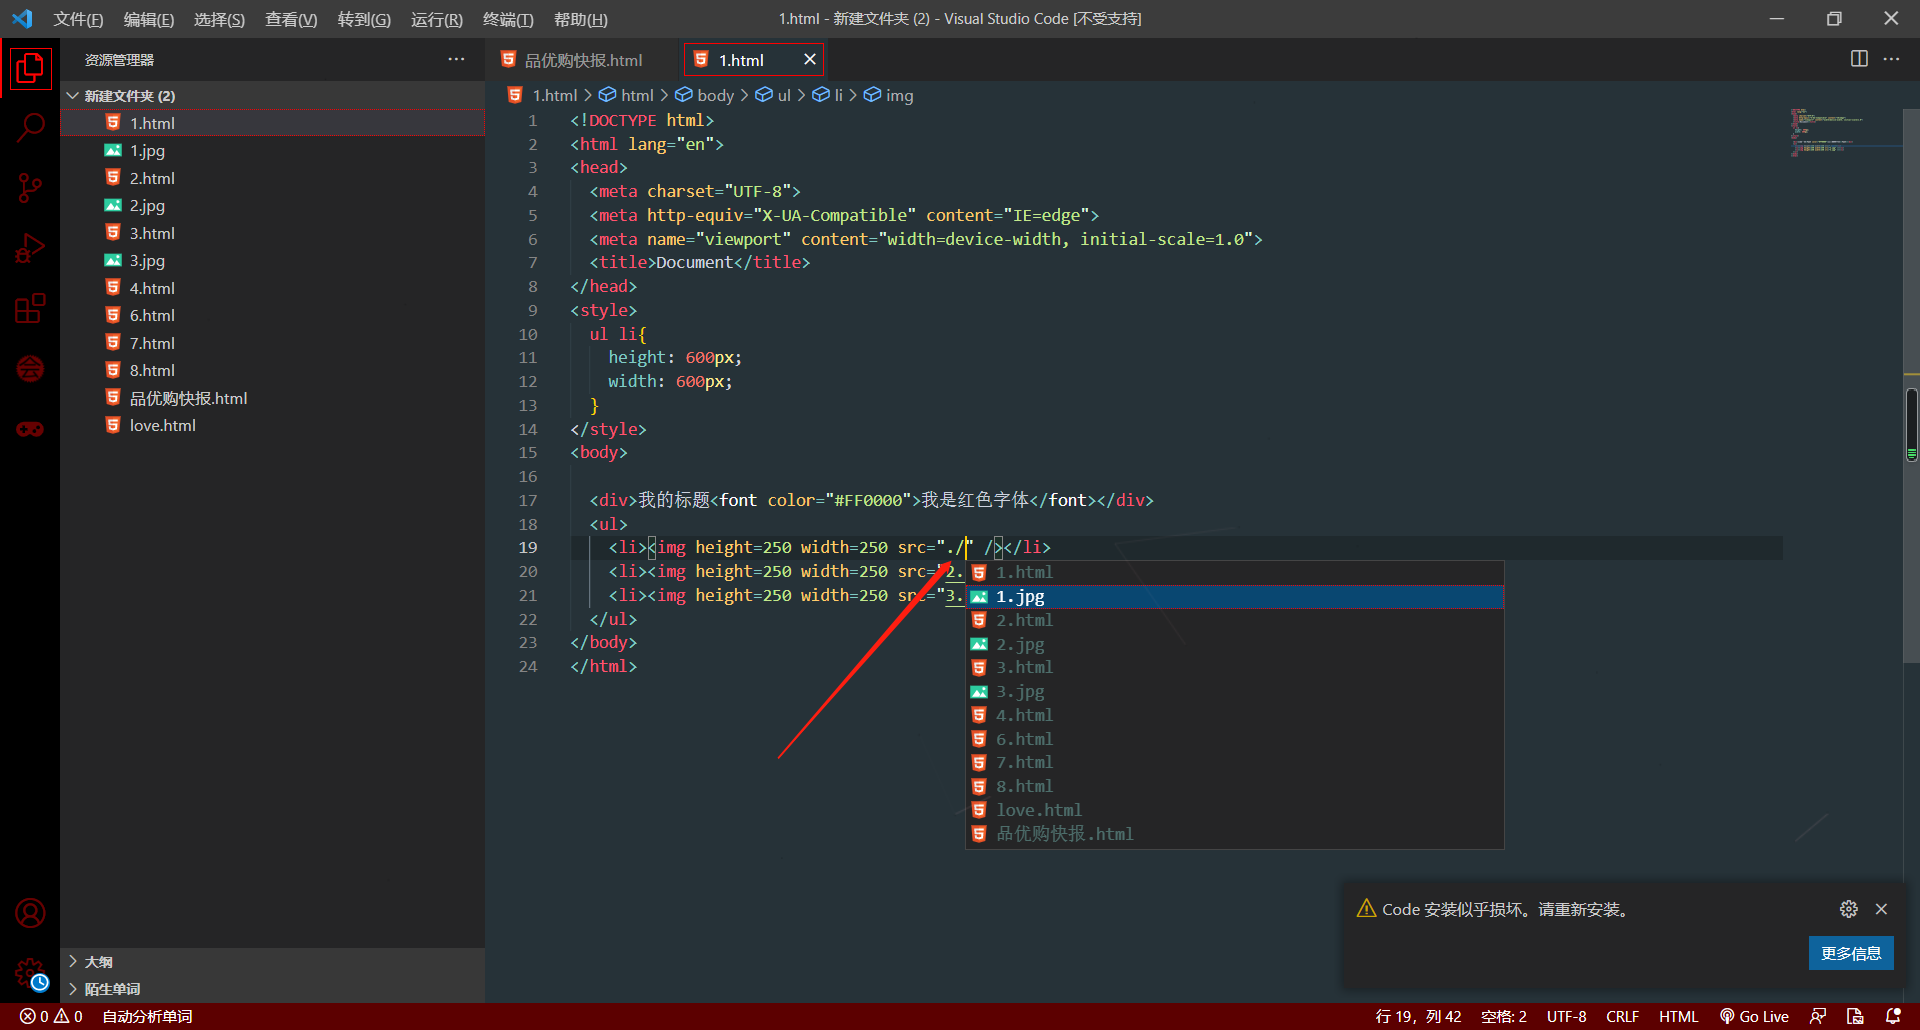This screenshot has width=1920, height=1030.
Task: Open the Search view in the activity bar
Action: [30, 127]
